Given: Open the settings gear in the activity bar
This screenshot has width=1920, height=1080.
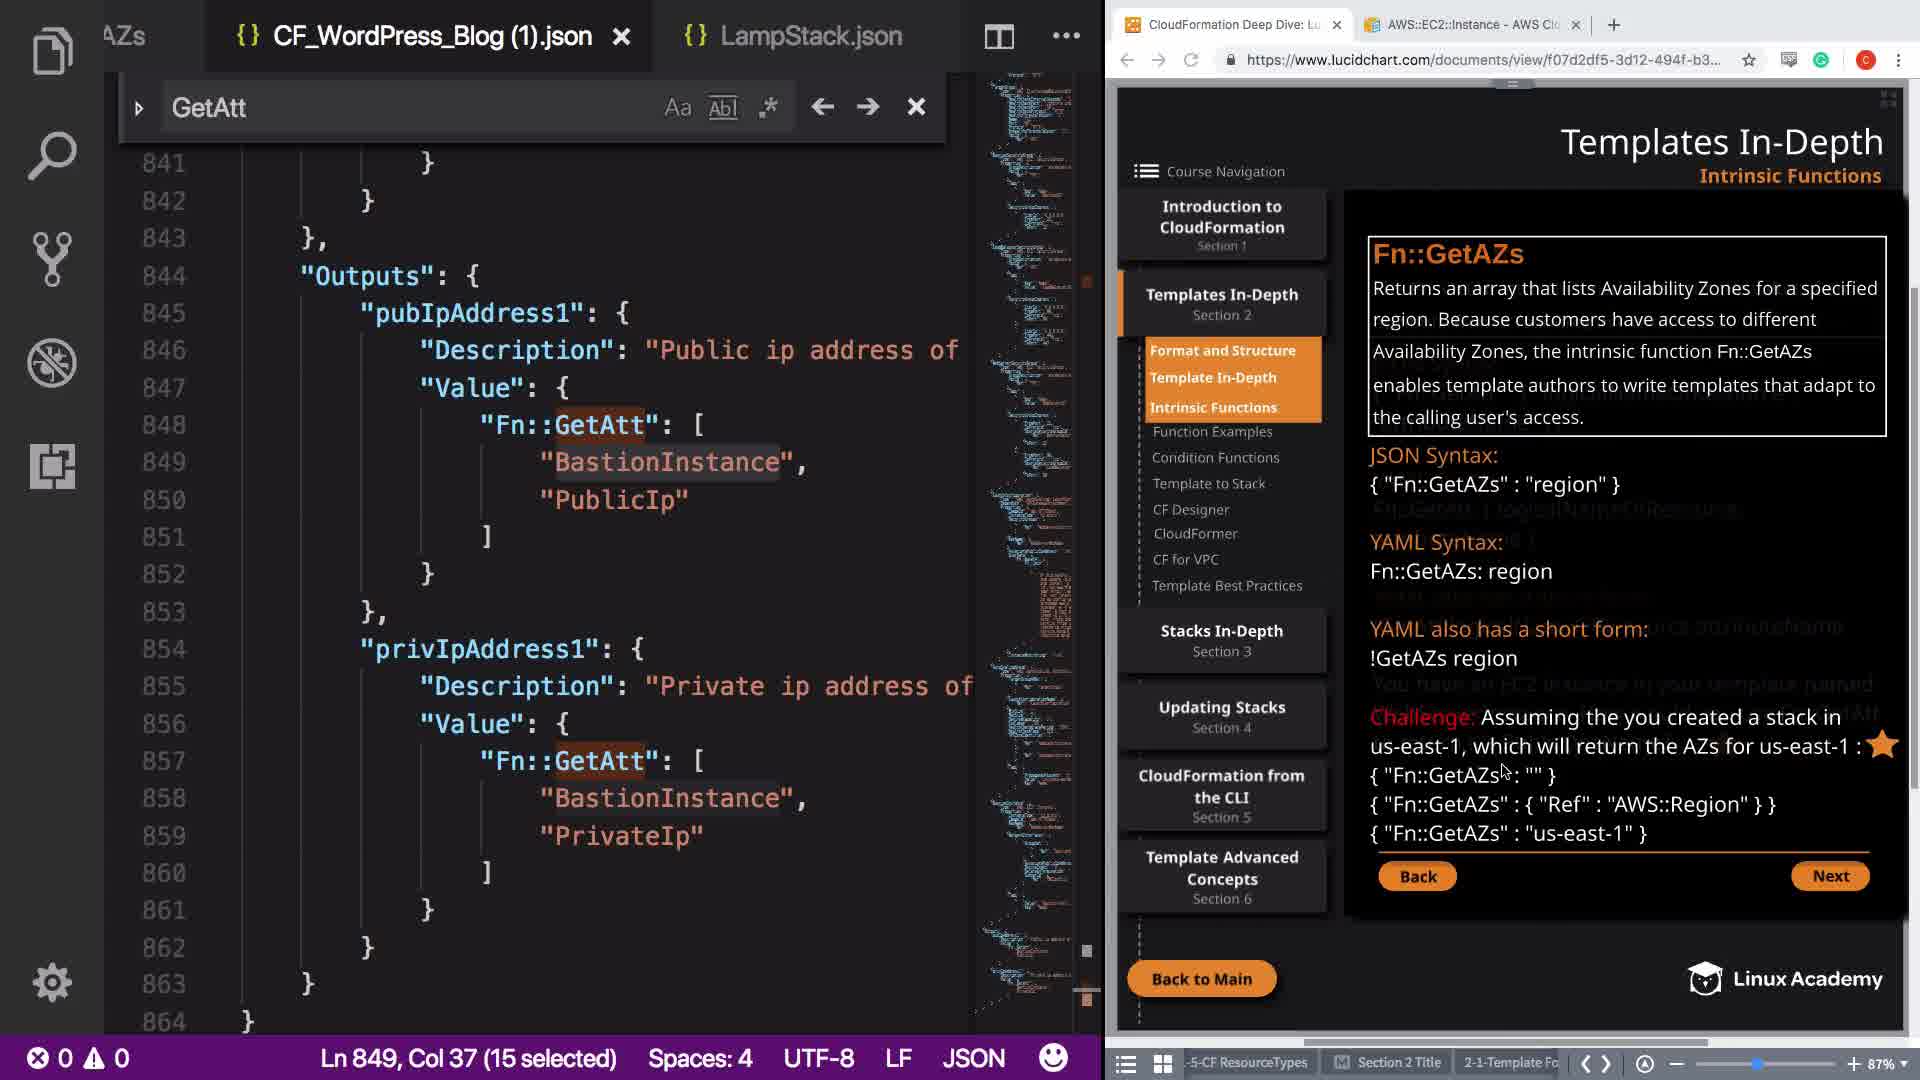Looking at the screenshot, I should coord(52,982).
